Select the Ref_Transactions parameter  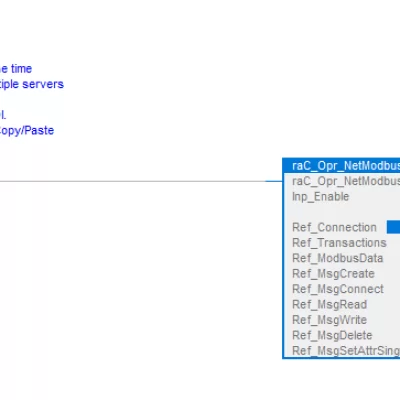tap(339, 243)
